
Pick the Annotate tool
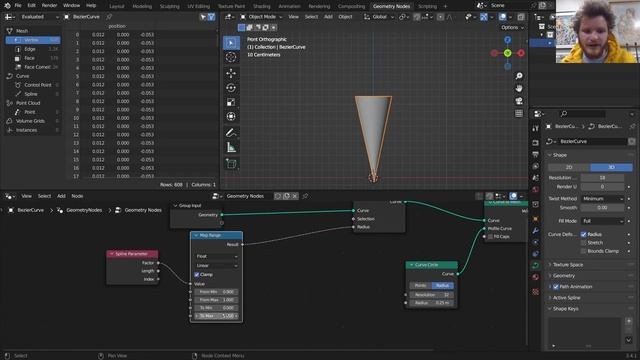point(231,133)
